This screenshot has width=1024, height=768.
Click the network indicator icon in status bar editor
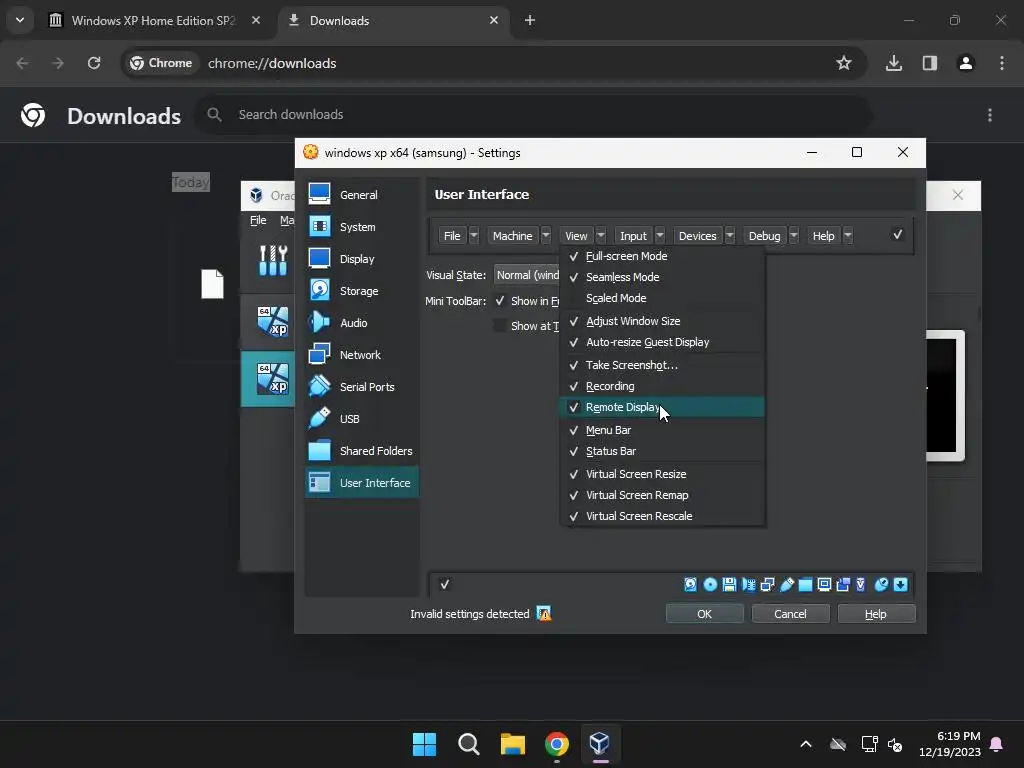point(767,584)
